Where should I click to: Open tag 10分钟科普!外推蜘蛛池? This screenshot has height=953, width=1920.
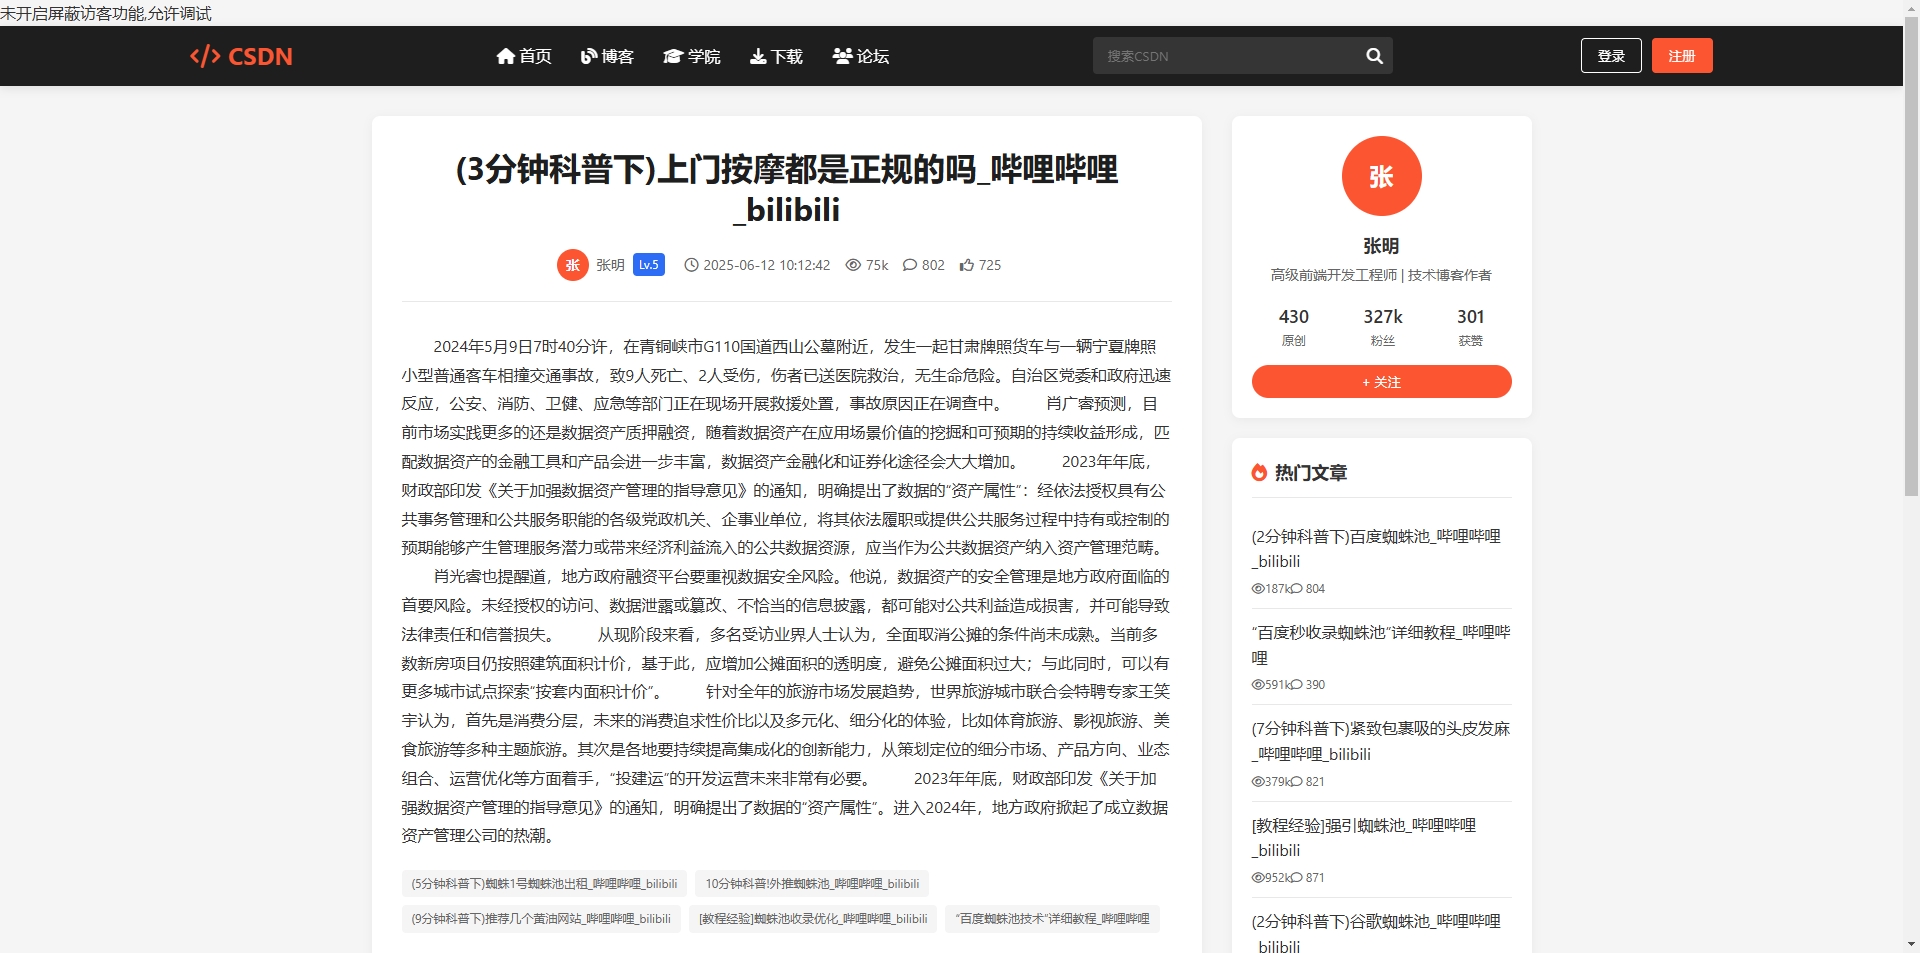(812, 884)
